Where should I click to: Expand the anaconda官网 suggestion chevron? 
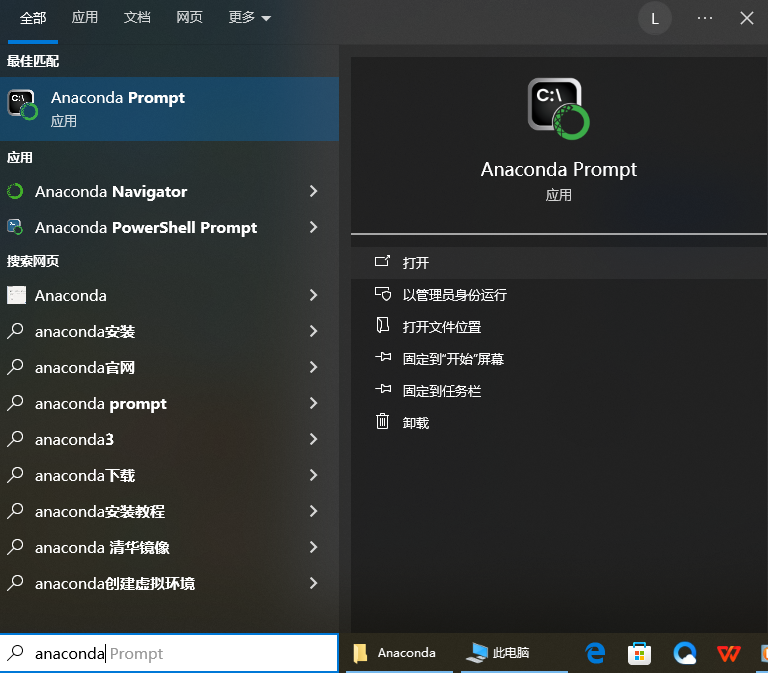pos(313,367)
